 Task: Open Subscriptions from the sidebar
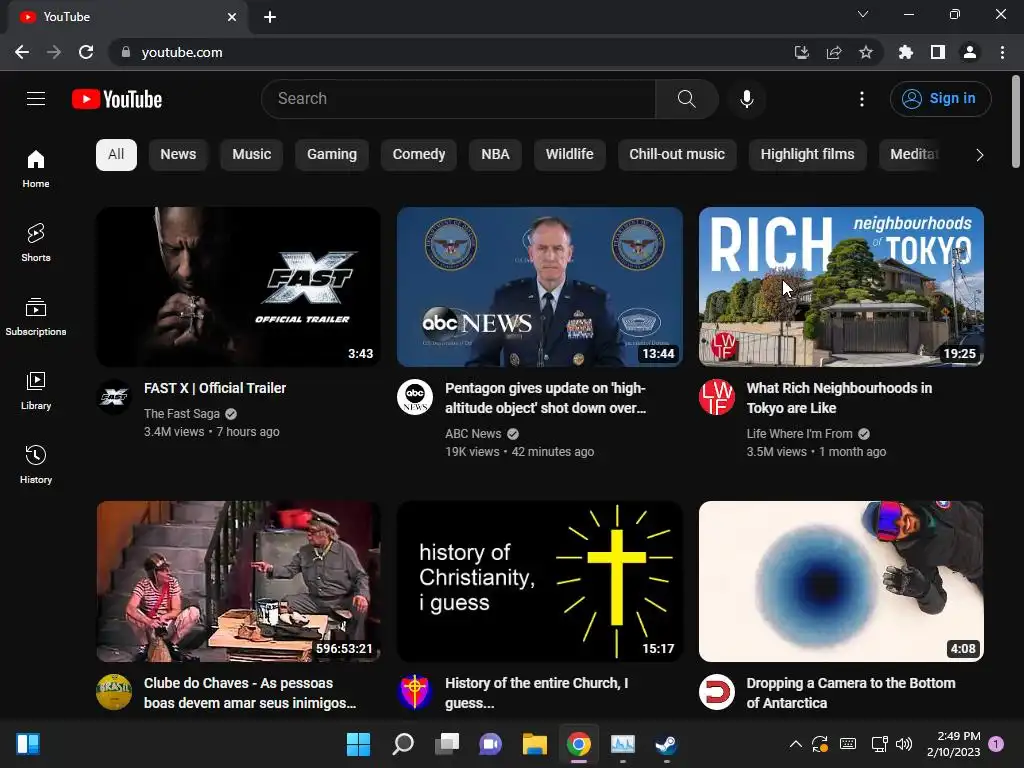[36, 316]
